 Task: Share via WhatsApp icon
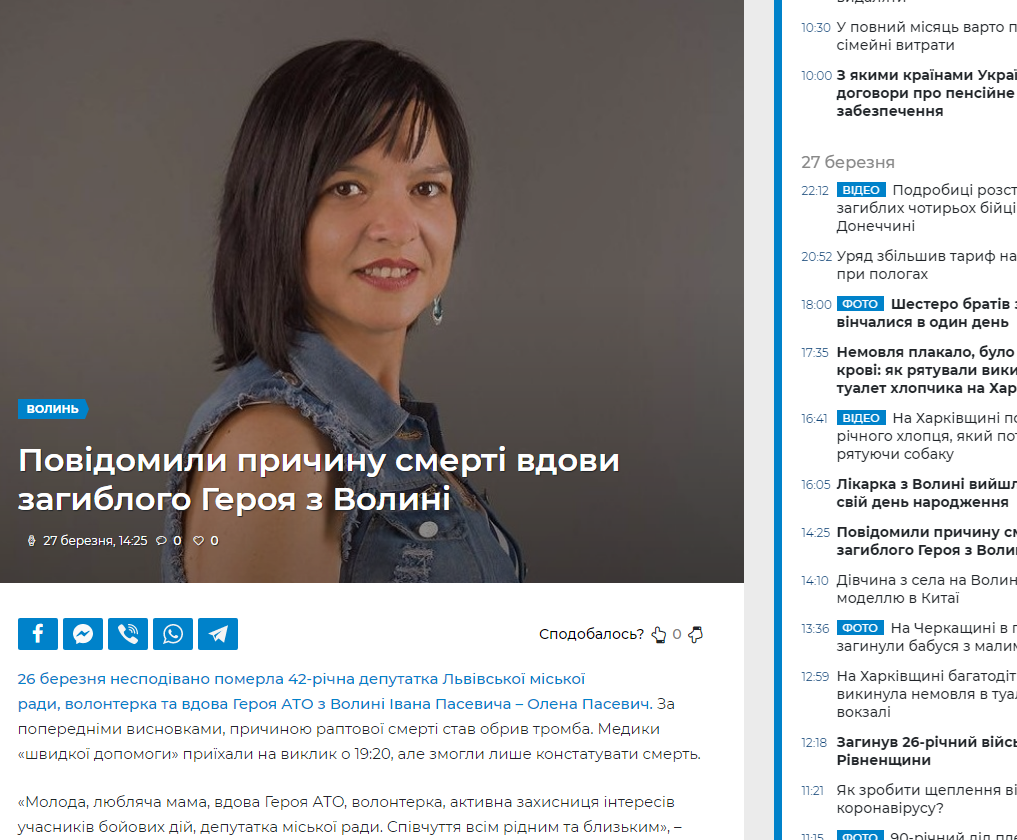point(173,634)
